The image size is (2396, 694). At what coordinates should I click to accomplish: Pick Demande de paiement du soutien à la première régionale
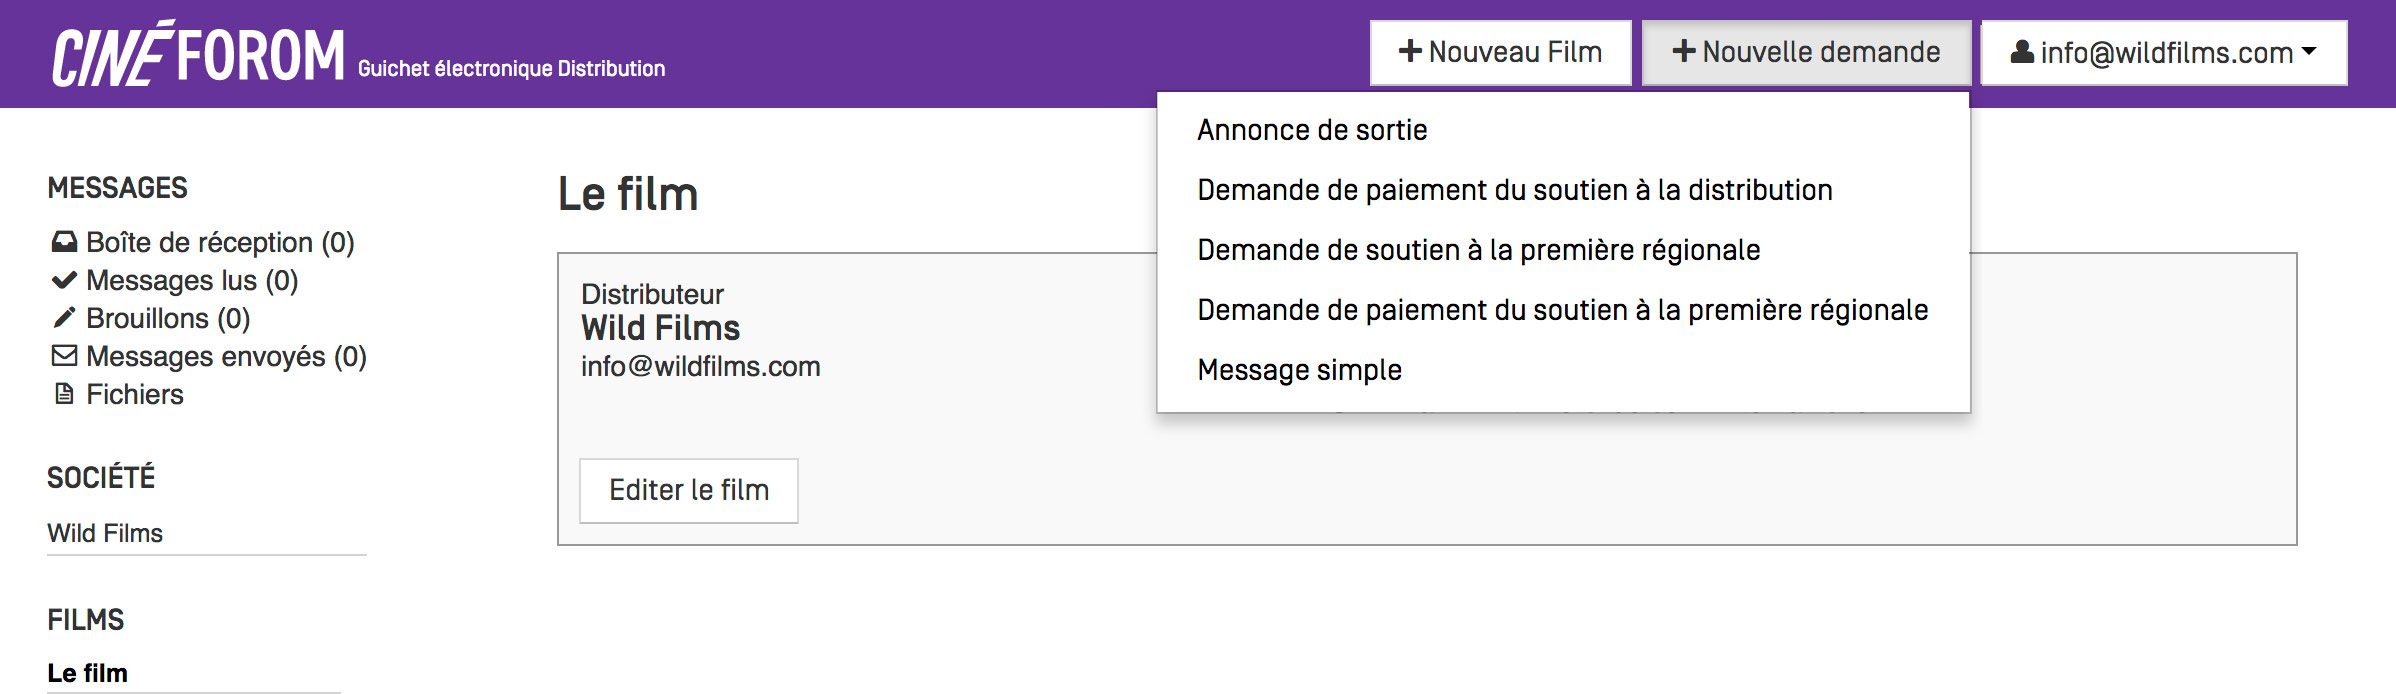pyautogui.click(x=1562, y=310)
